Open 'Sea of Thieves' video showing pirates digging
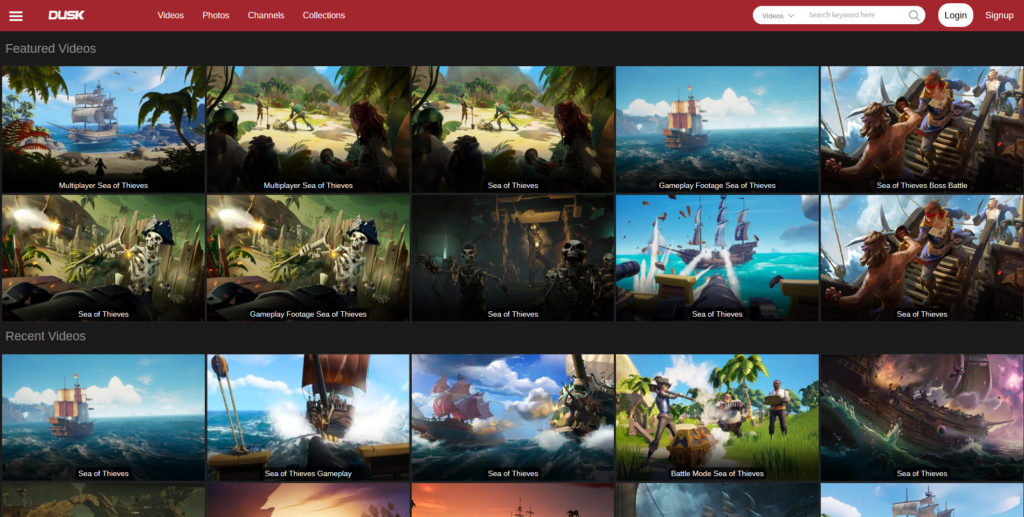Viewport: 1024px width, 517px height. click(513, 129)
